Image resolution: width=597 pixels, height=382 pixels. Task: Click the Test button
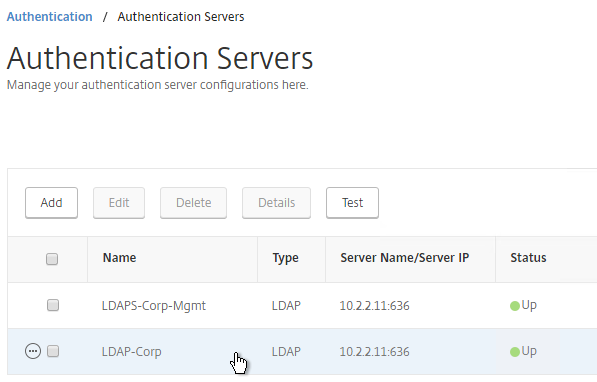352,203
